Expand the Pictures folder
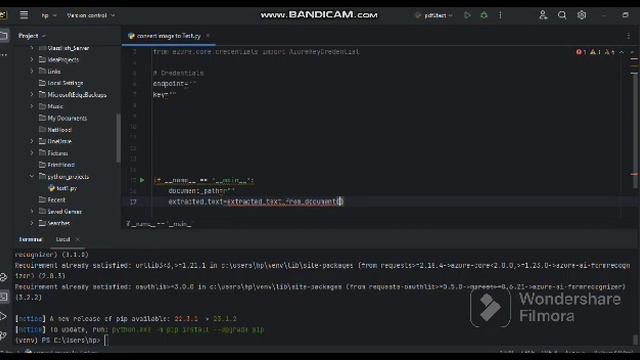 (x=32, y=153)
